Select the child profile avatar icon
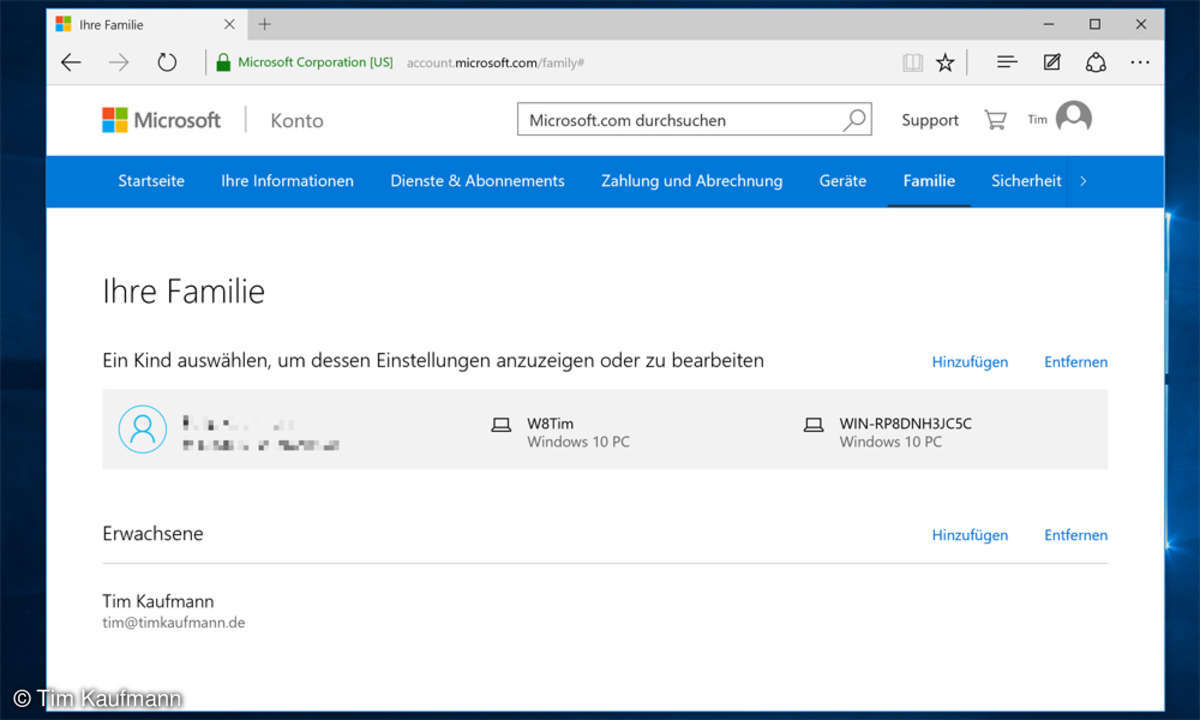This screenshot has width=1200, height=720. pyautogui.click(x=143, y=429)
